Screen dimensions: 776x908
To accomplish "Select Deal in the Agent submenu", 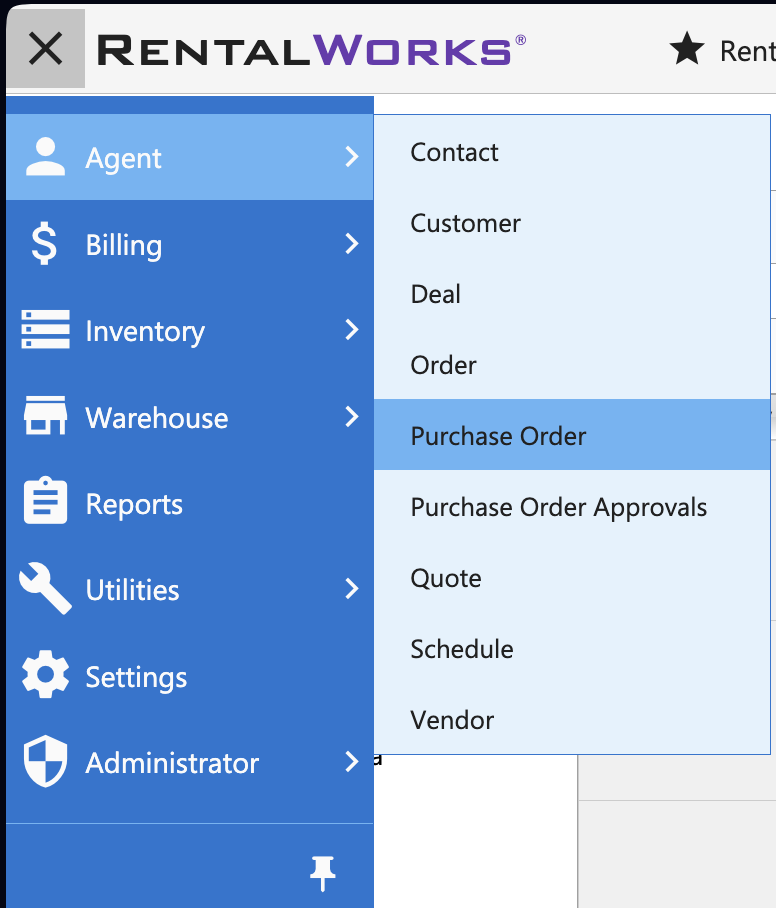I will tap(572, 294).
